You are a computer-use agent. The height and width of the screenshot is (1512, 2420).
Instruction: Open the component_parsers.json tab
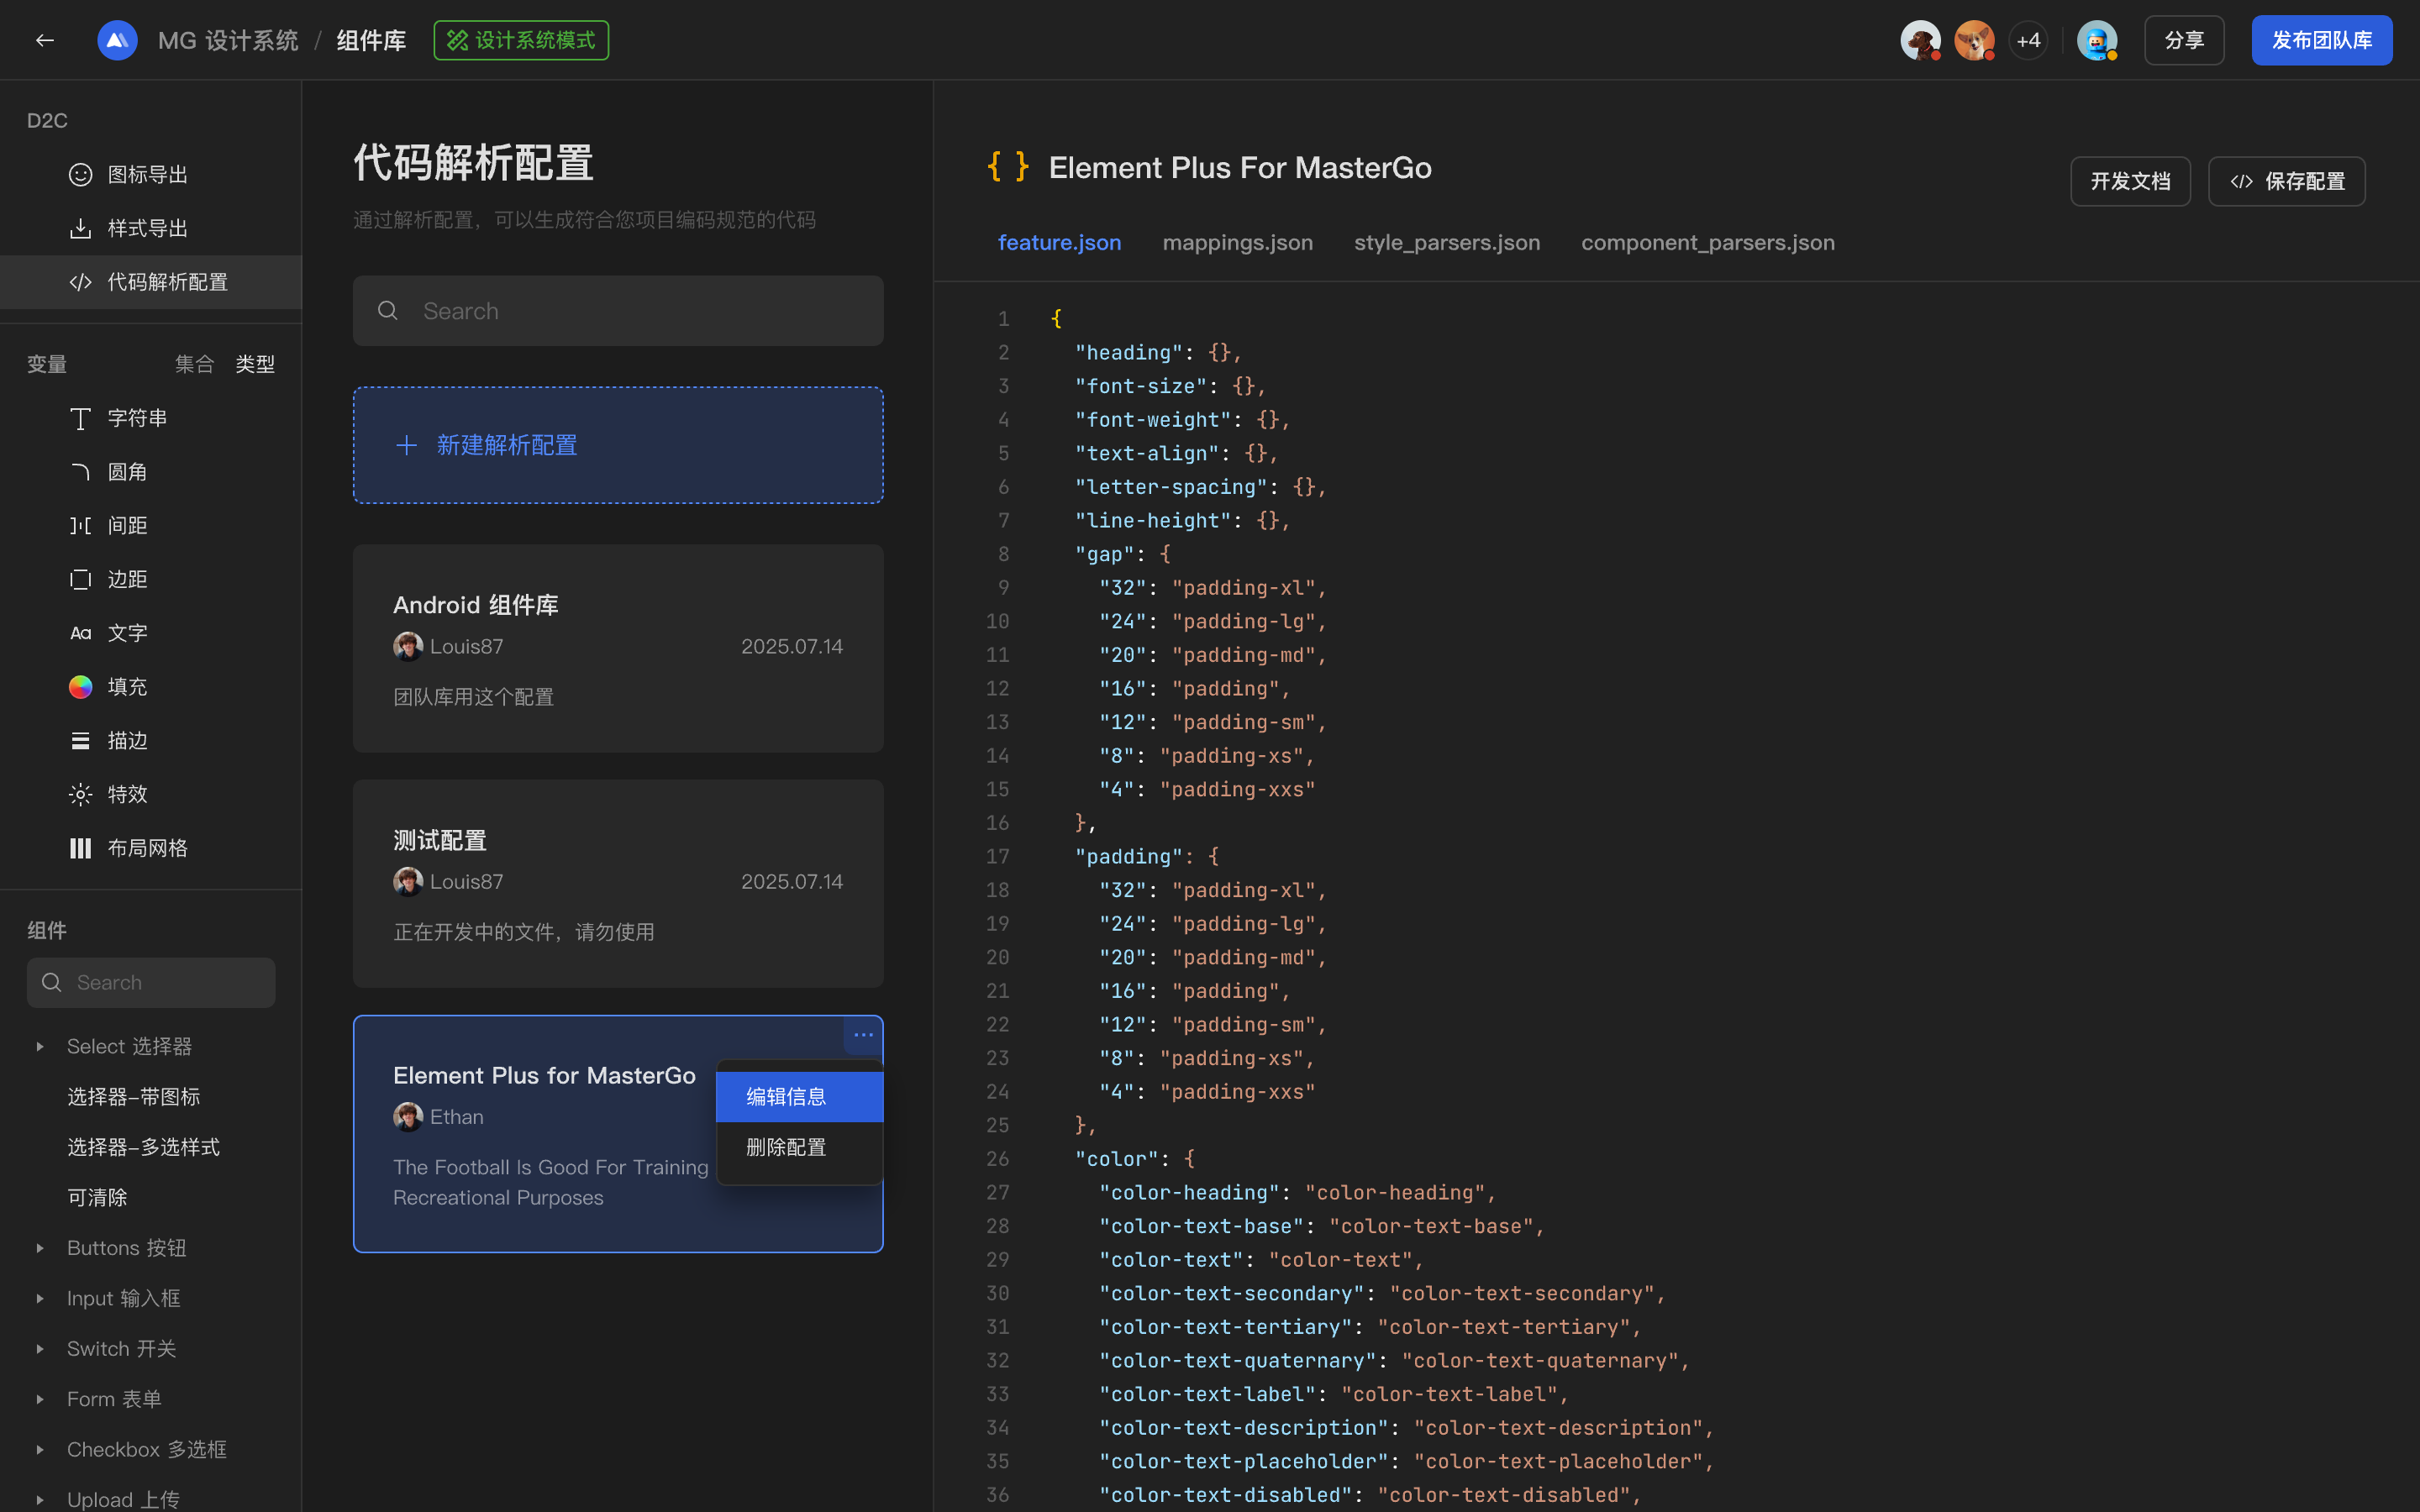pos(1707,243)
